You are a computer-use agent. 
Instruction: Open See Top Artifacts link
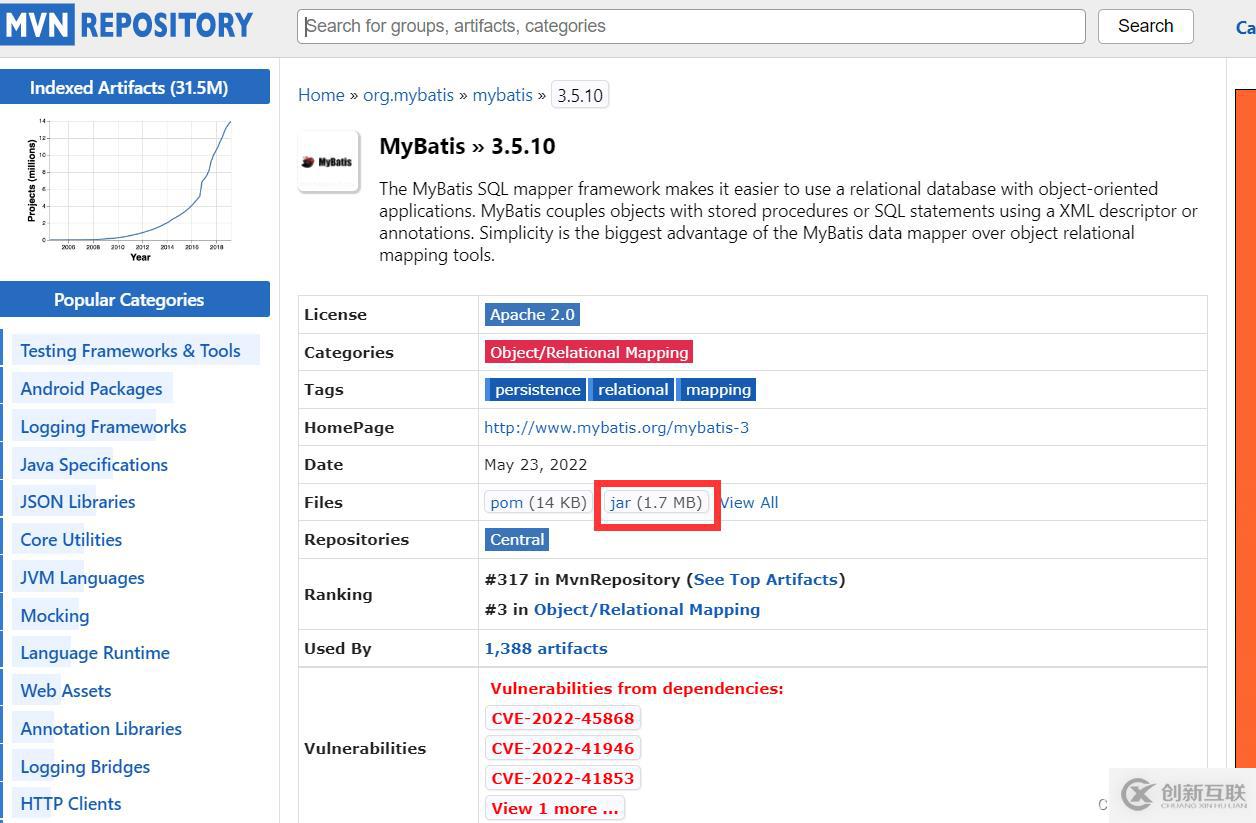(765, 580)
